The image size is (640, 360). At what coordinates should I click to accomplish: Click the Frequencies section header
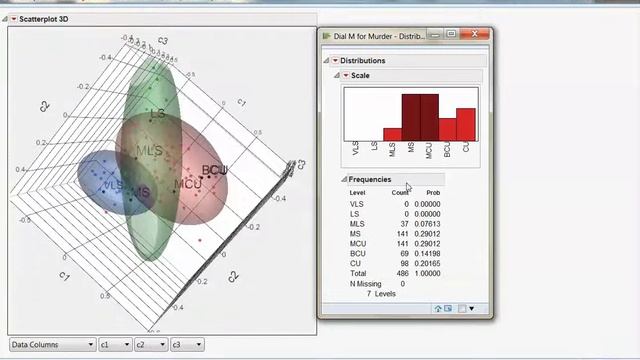click(x=396, y=179)
